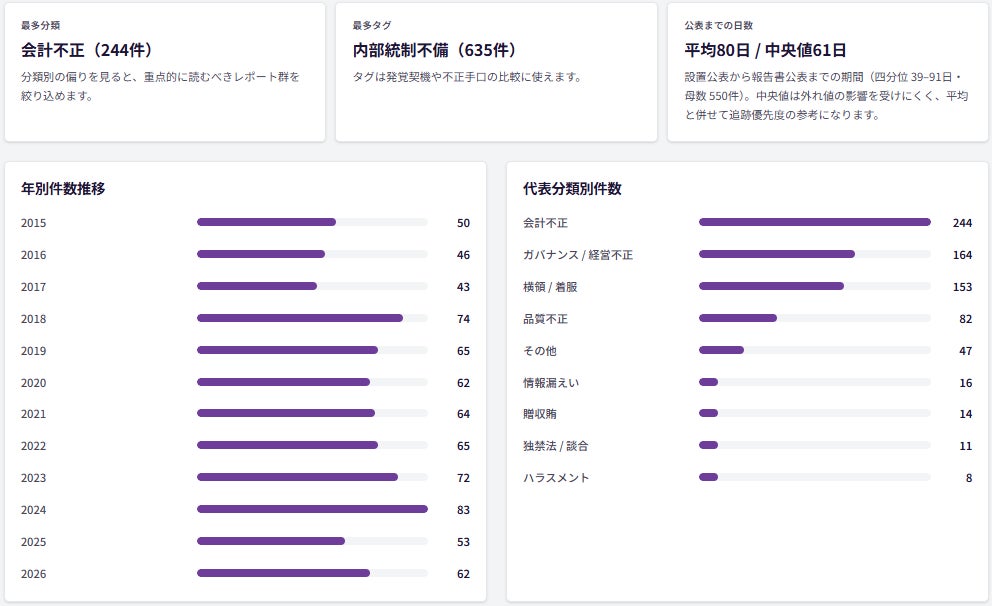This screenshot has width=992, height=606.
Task: Select the 2026 yearly bar
Action: click(312, 573)
